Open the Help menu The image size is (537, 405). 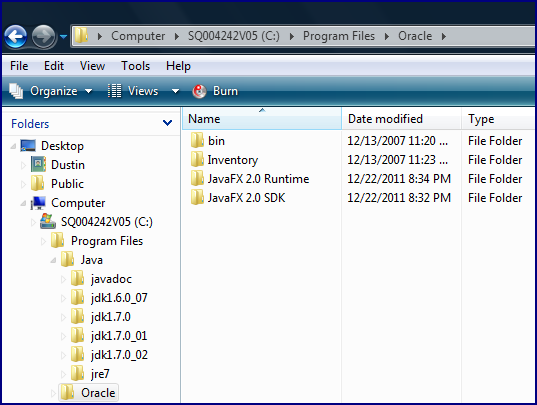[178, 66]
